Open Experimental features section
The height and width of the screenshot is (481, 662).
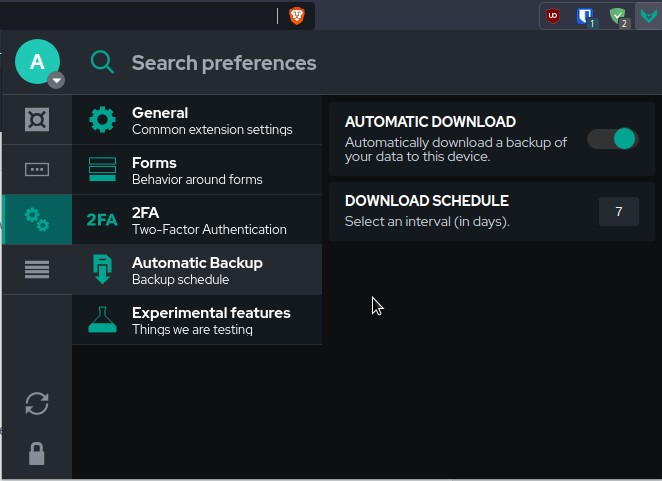click(x=197, y=320)
